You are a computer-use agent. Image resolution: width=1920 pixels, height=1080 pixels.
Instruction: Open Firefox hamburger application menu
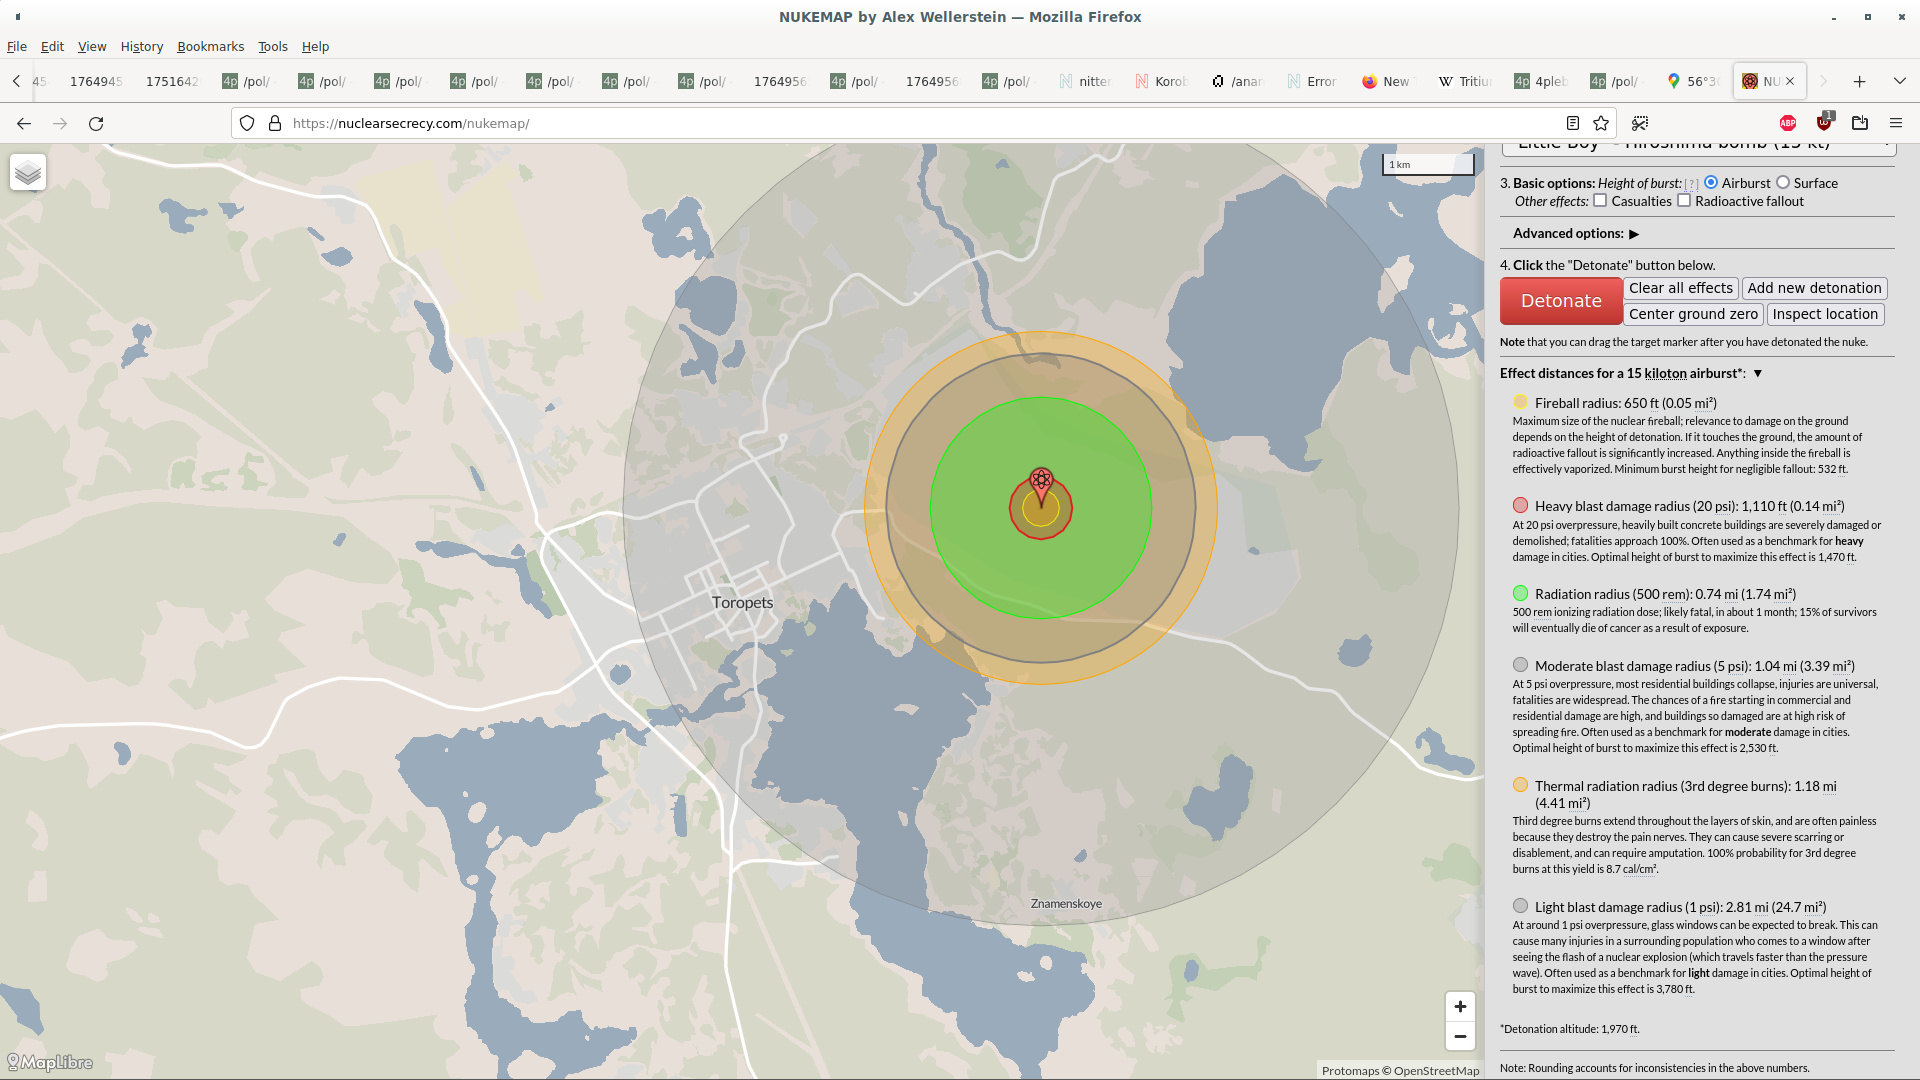click(1895, 124)
